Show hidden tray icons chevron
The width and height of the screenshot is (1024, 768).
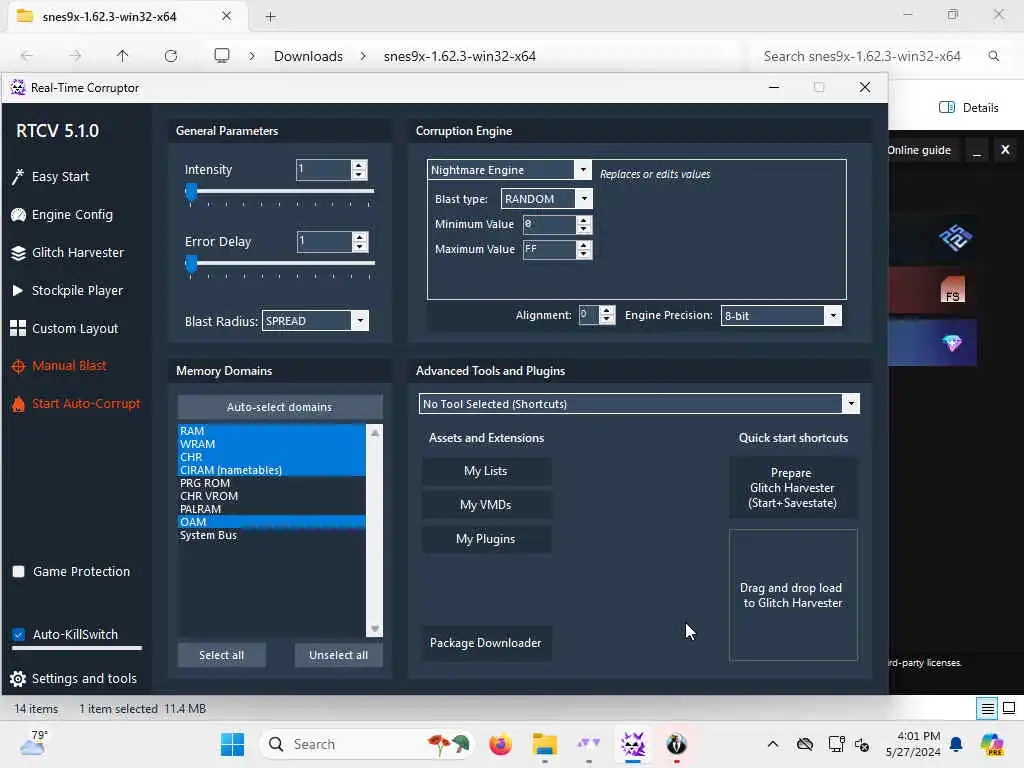pyautogui.click(x=773, y=744)
